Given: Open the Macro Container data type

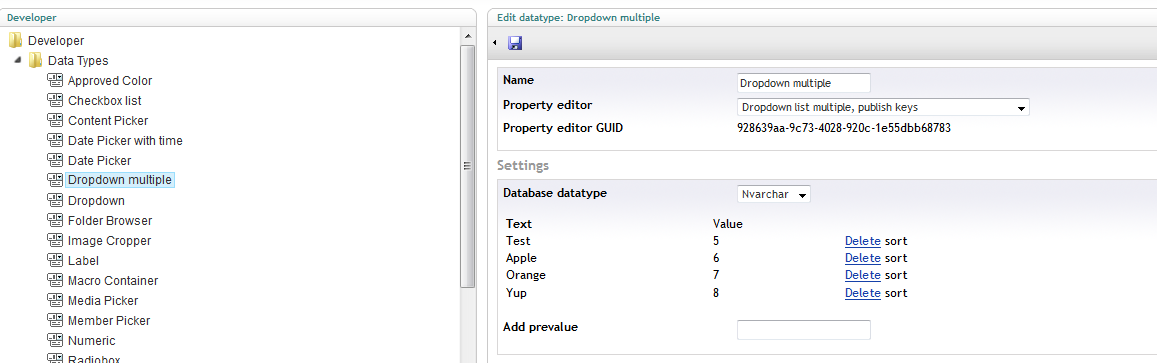Looking at the screenshot, I should tap(113, 280).
